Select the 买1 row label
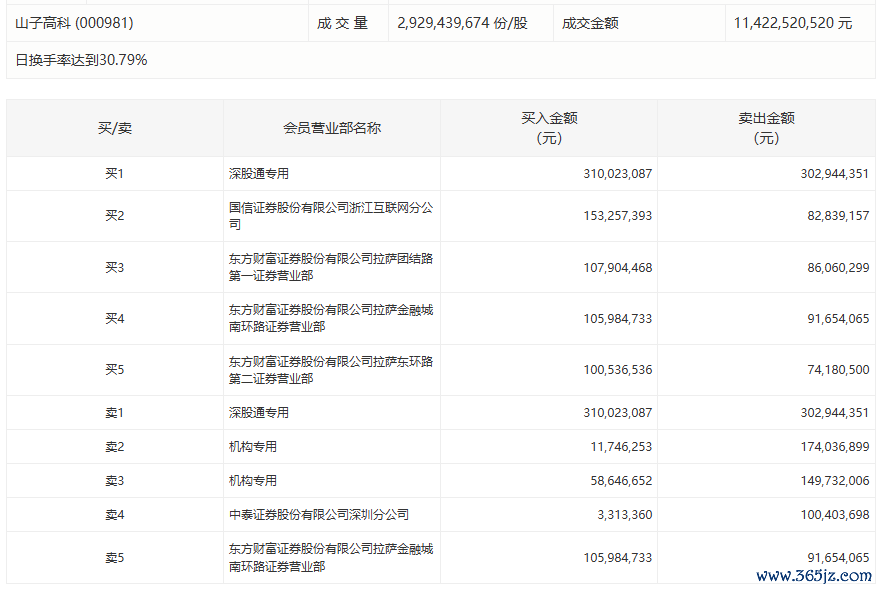 pos(114,174)
